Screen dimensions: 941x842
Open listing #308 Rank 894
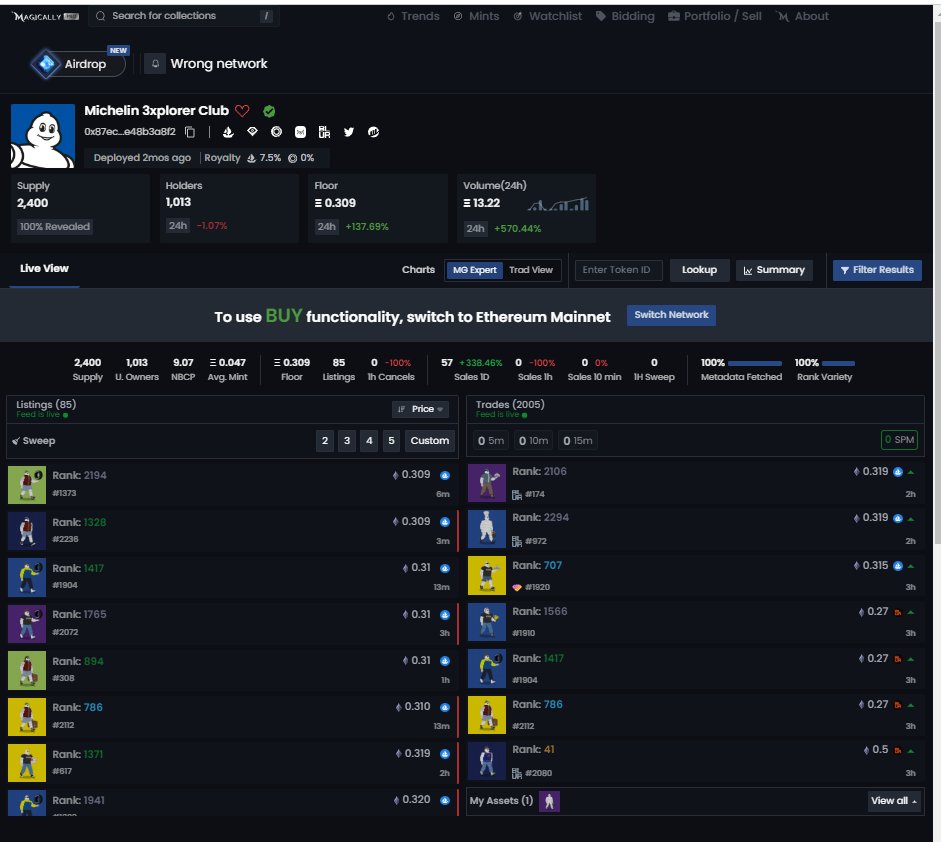pos(232,670)
